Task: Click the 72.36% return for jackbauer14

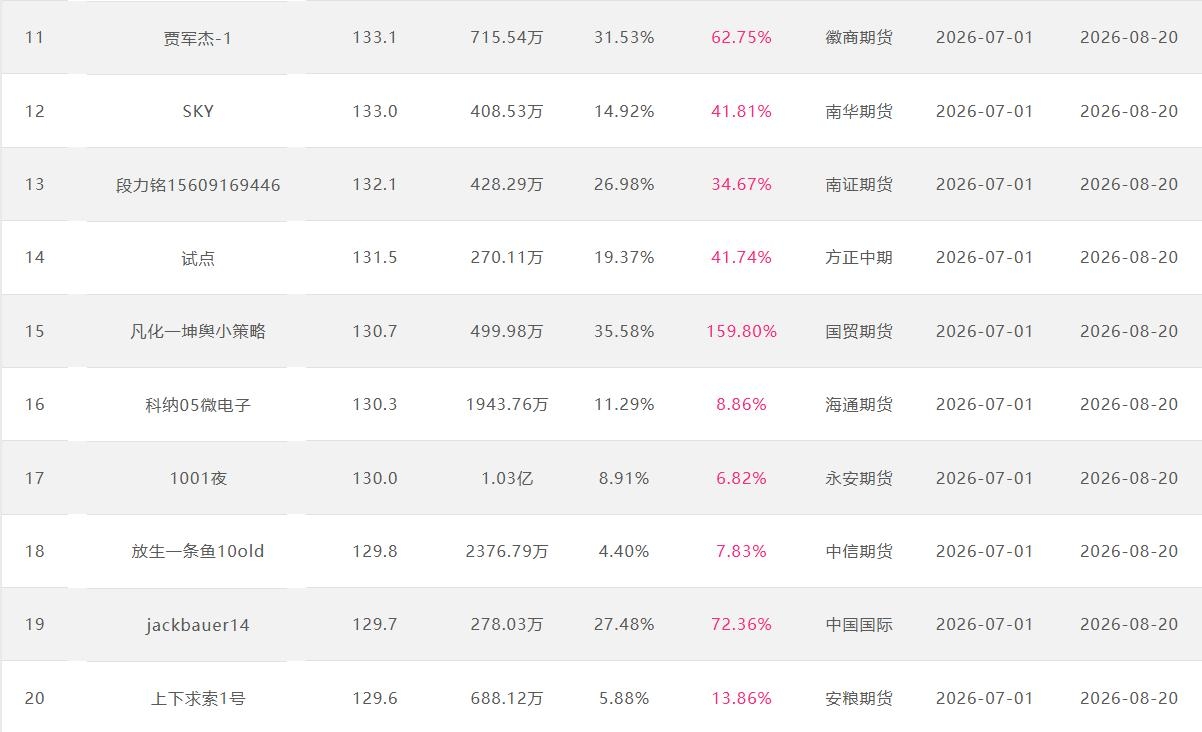Action: [741, 625]
